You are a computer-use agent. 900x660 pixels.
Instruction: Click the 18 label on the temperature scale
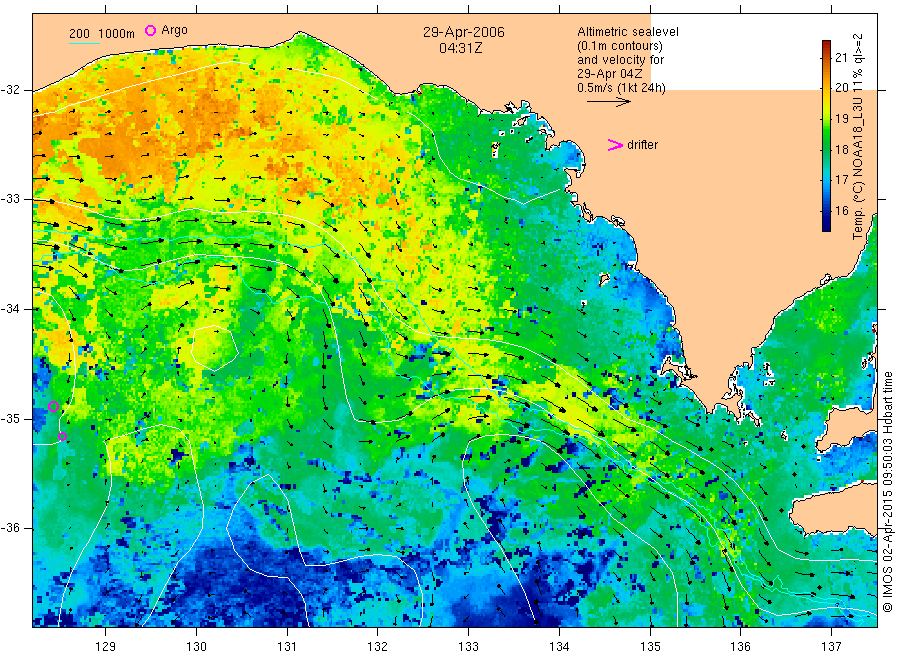tap(841, 149)
